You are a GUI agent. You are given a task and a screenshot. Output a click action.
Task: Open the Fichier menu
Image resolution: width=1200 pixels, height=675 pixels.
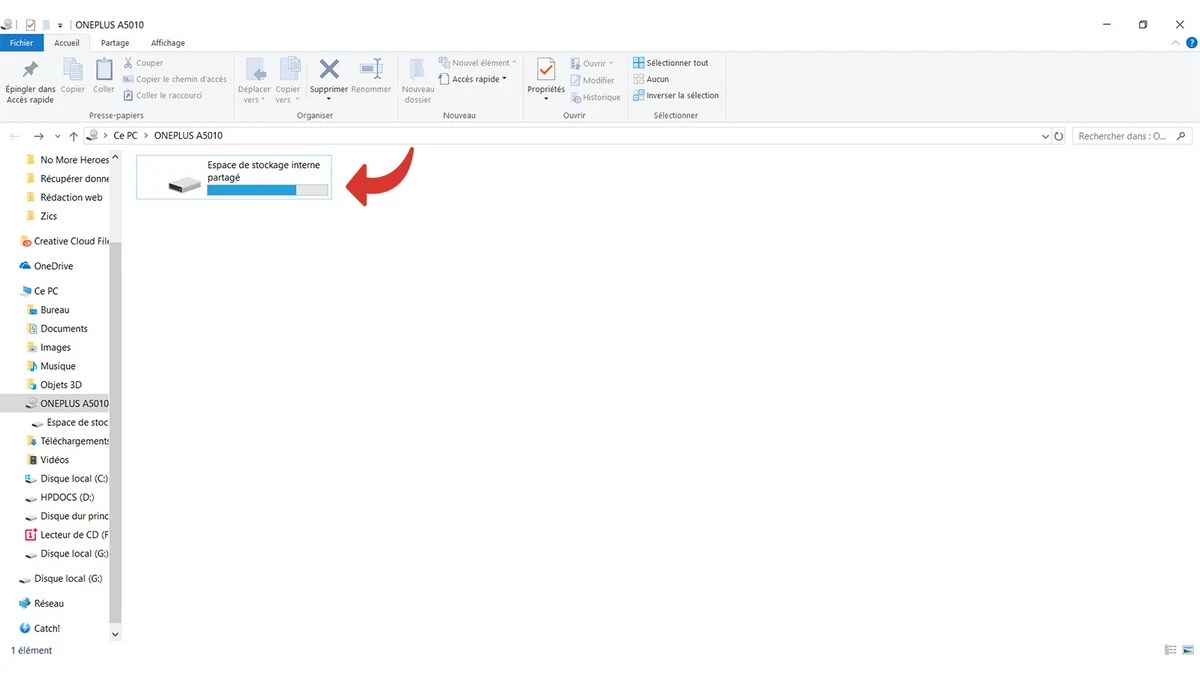coord(21,43)
